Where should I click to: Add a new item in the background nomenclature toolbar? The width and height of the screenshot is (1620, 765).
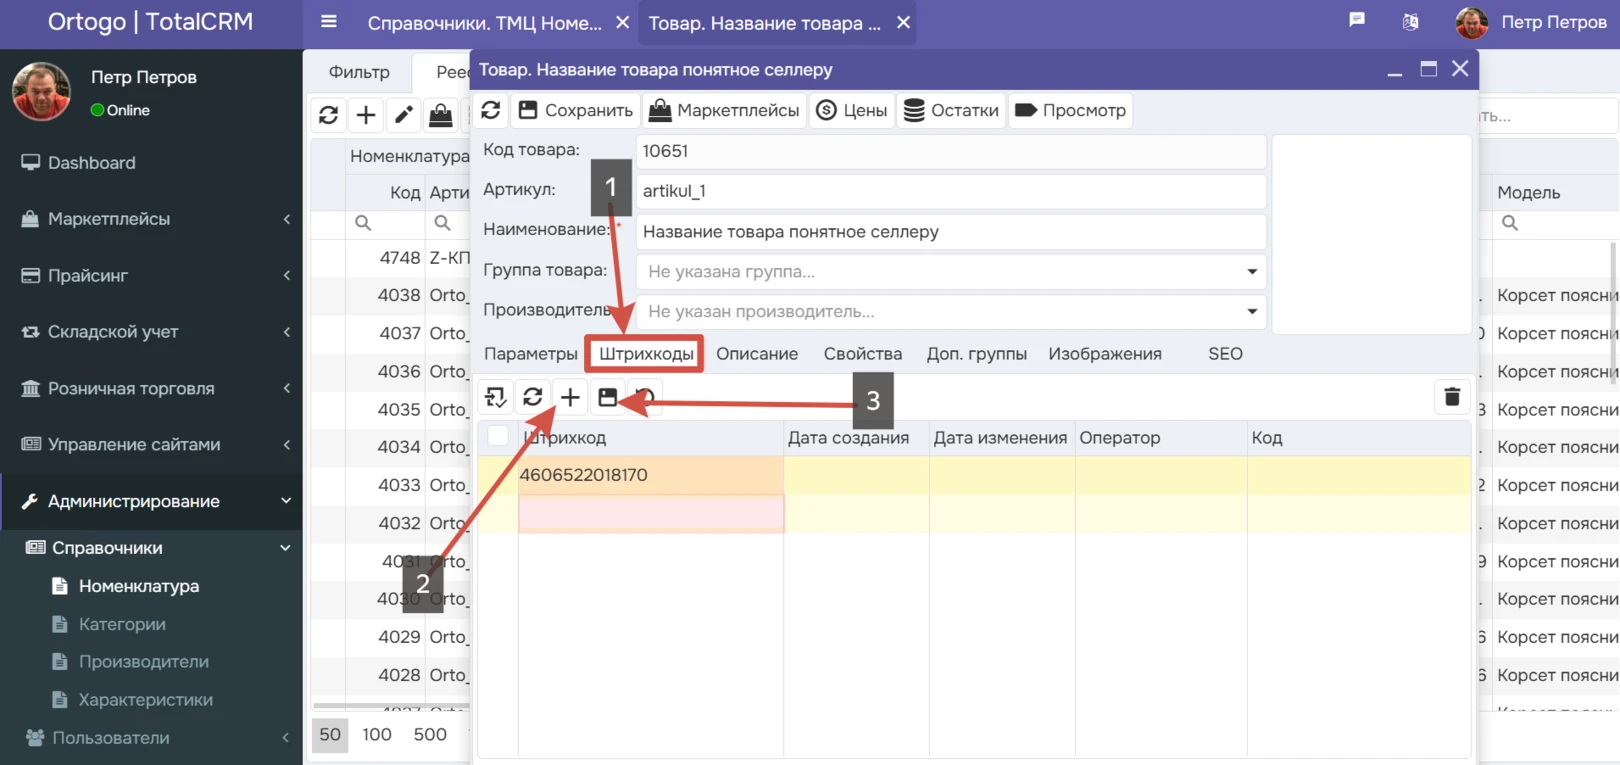pos(366,115)
